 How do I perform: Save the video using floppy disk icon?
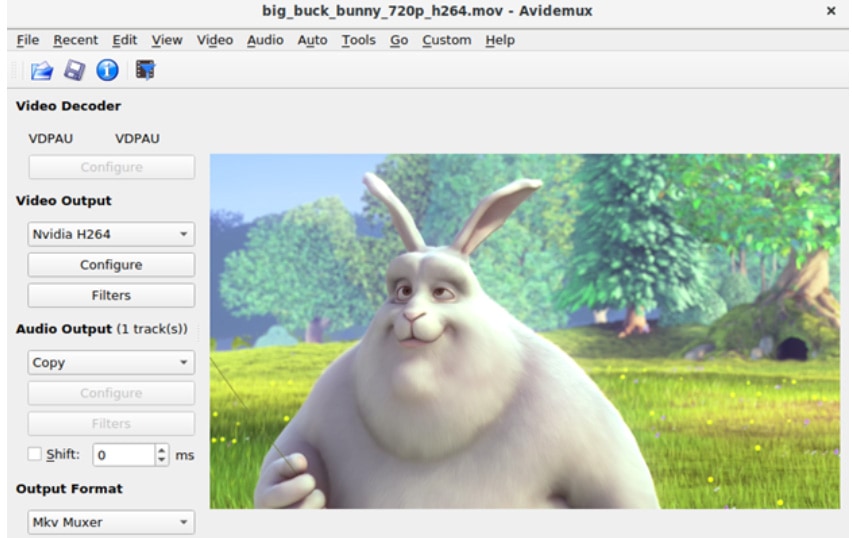coord(74,70)
